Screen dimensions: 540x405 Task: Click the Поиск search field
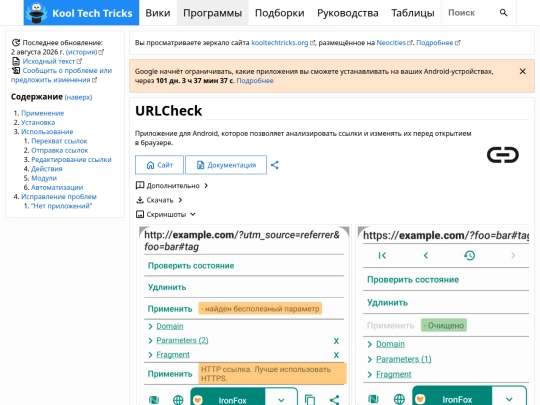tap(470, 13)
